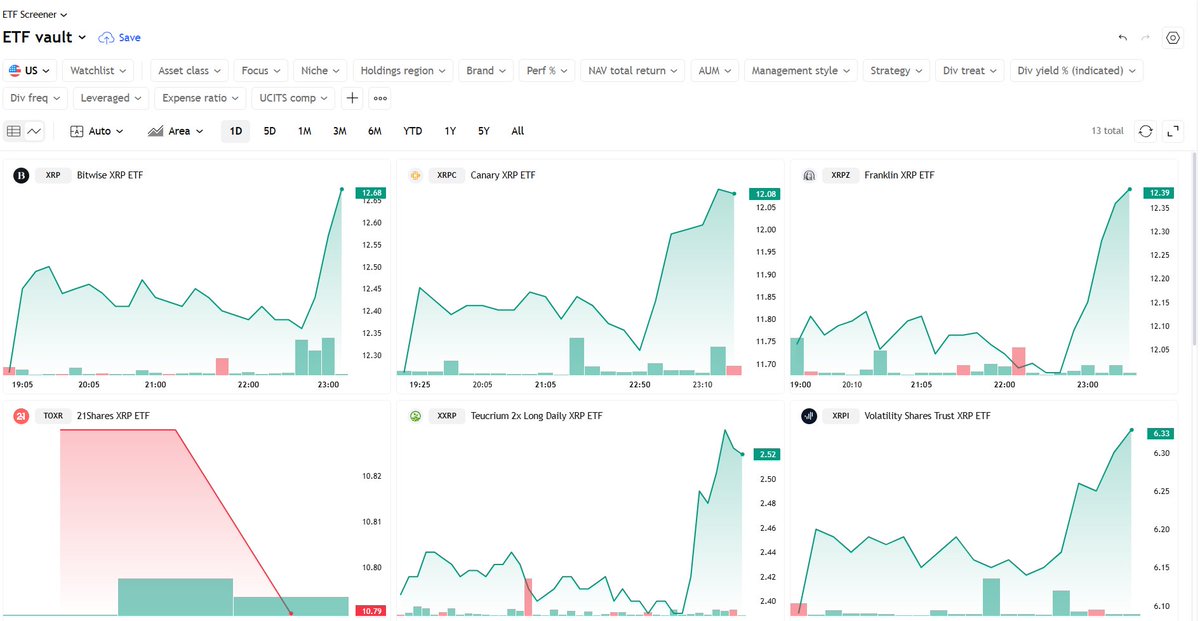Click the XRPI ticker badge

[841, 416]
